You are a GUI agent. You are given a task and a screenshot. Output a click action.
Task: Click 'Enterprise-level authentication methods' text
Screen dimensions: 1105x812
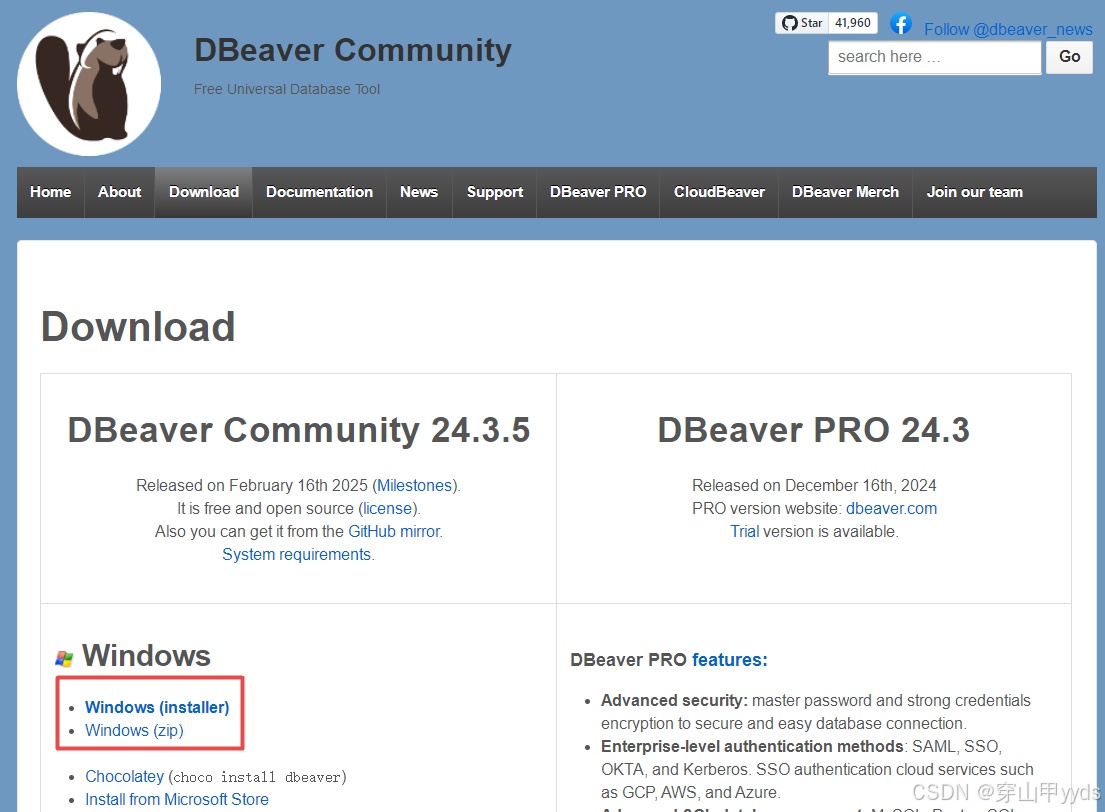point(752,746)
